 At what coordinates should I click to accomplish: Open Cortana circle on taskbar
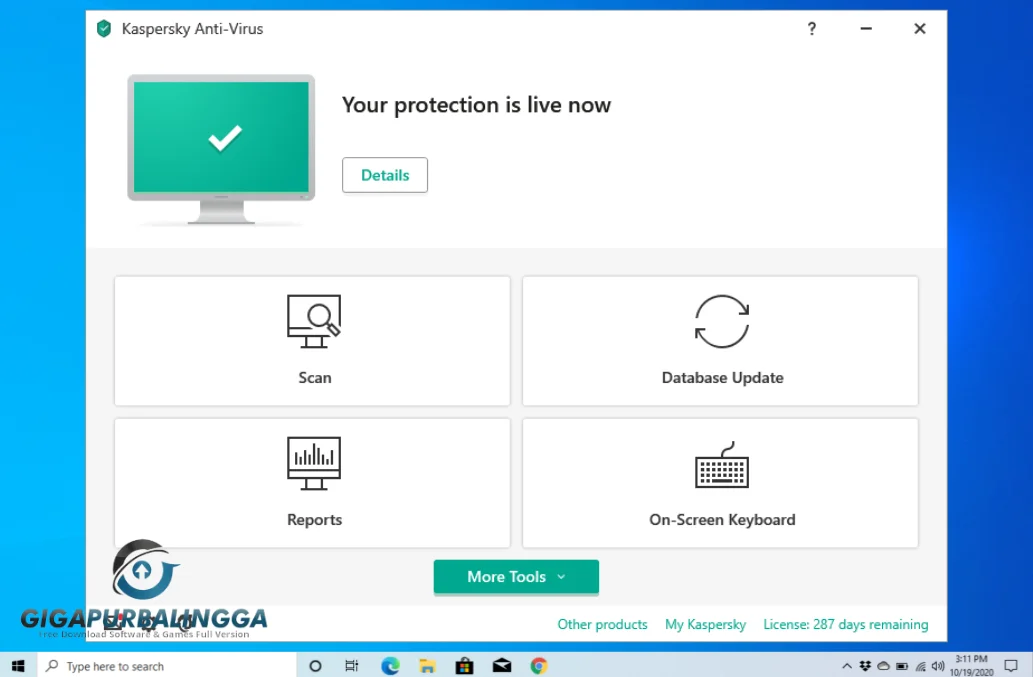coord(315,666)
